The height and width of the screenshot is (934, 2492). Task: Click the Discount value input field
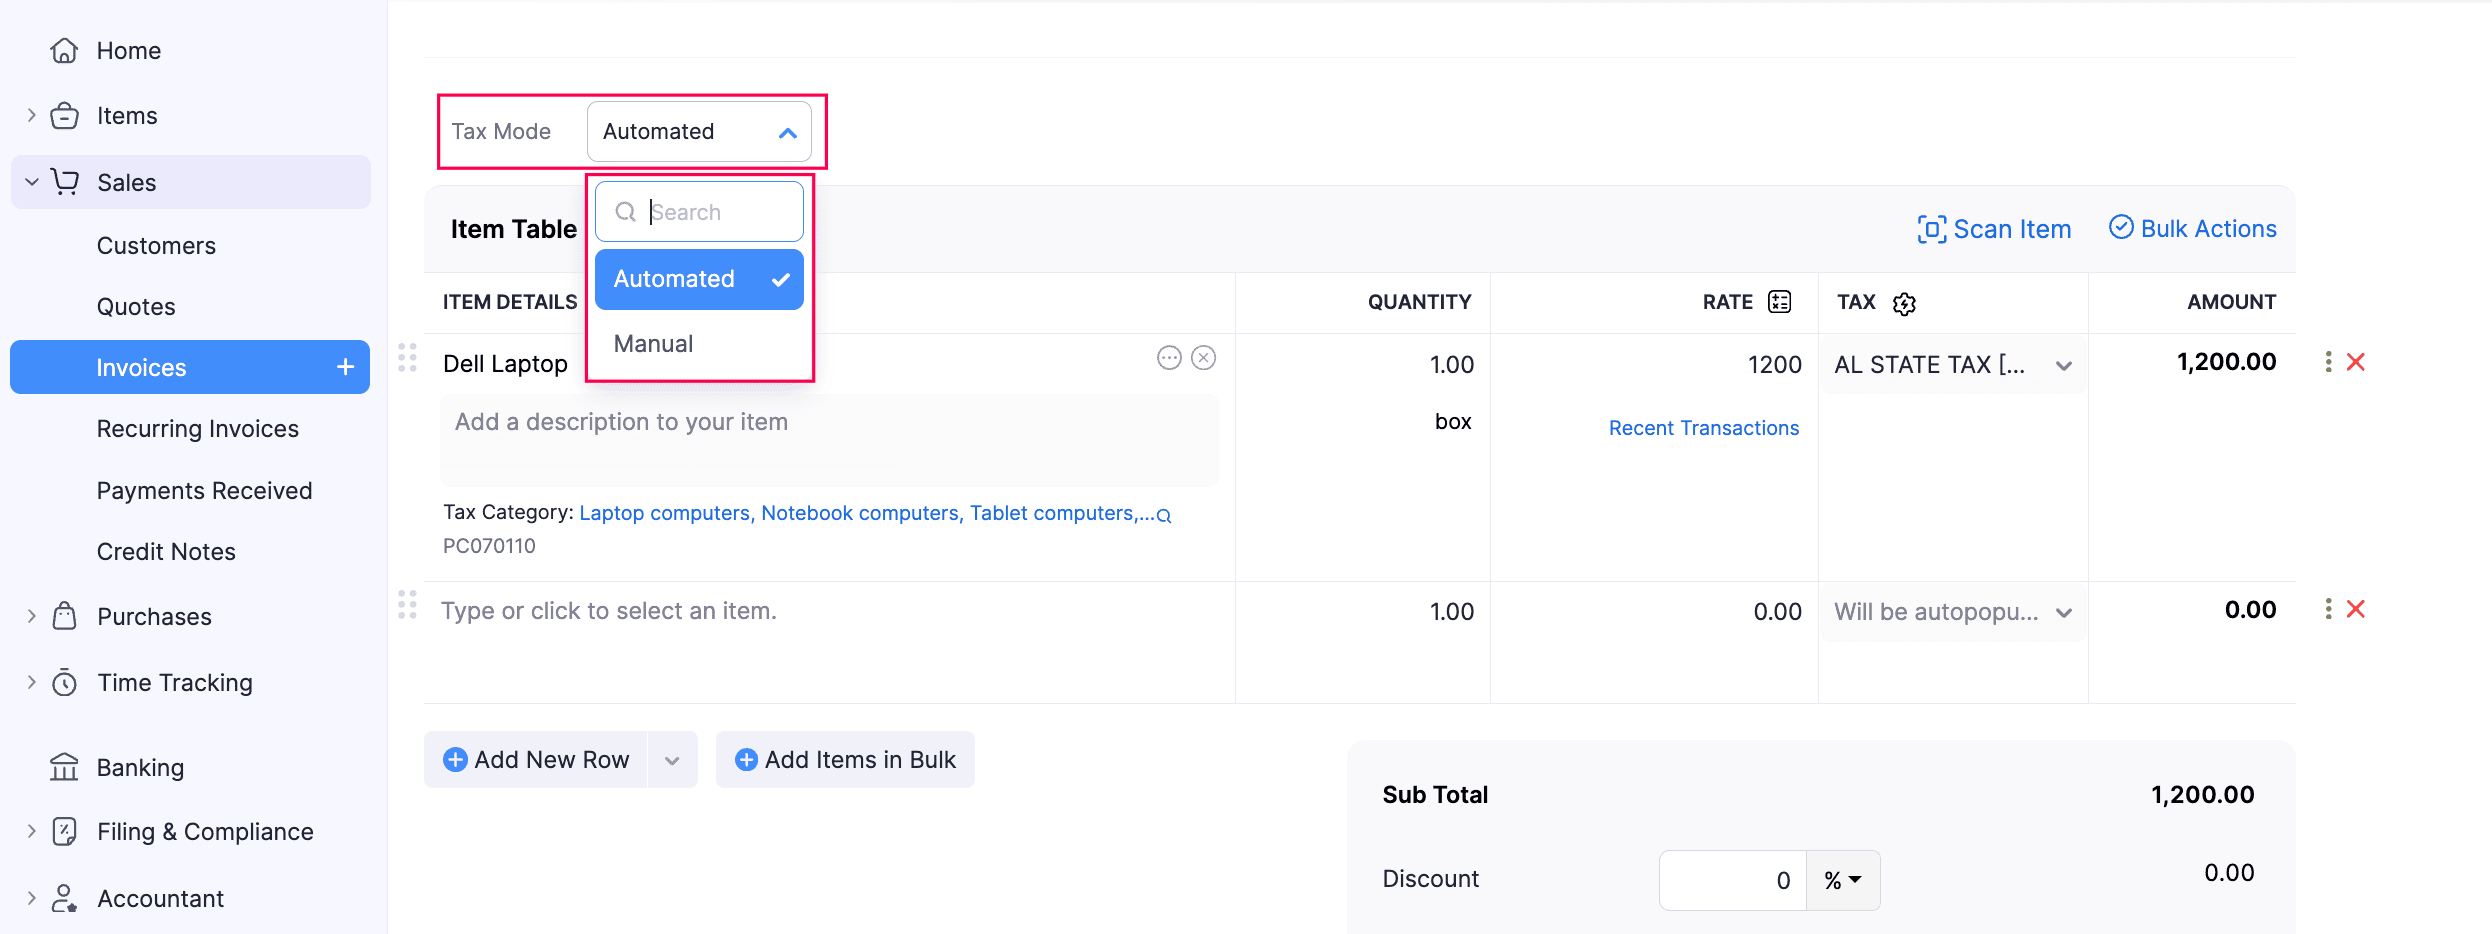[x=1733, y=880]
